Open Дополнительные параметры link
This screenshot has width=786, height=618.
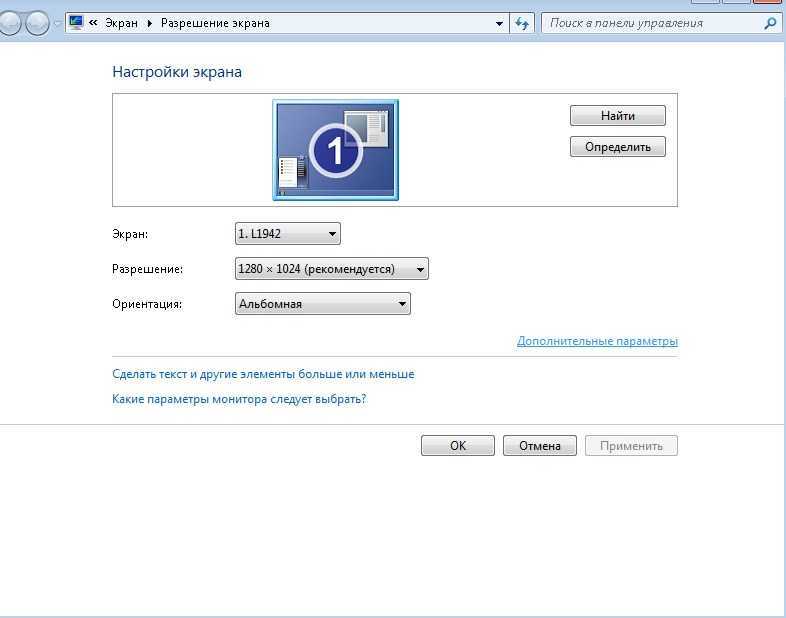pyautogui.click(x=597, y=341)
